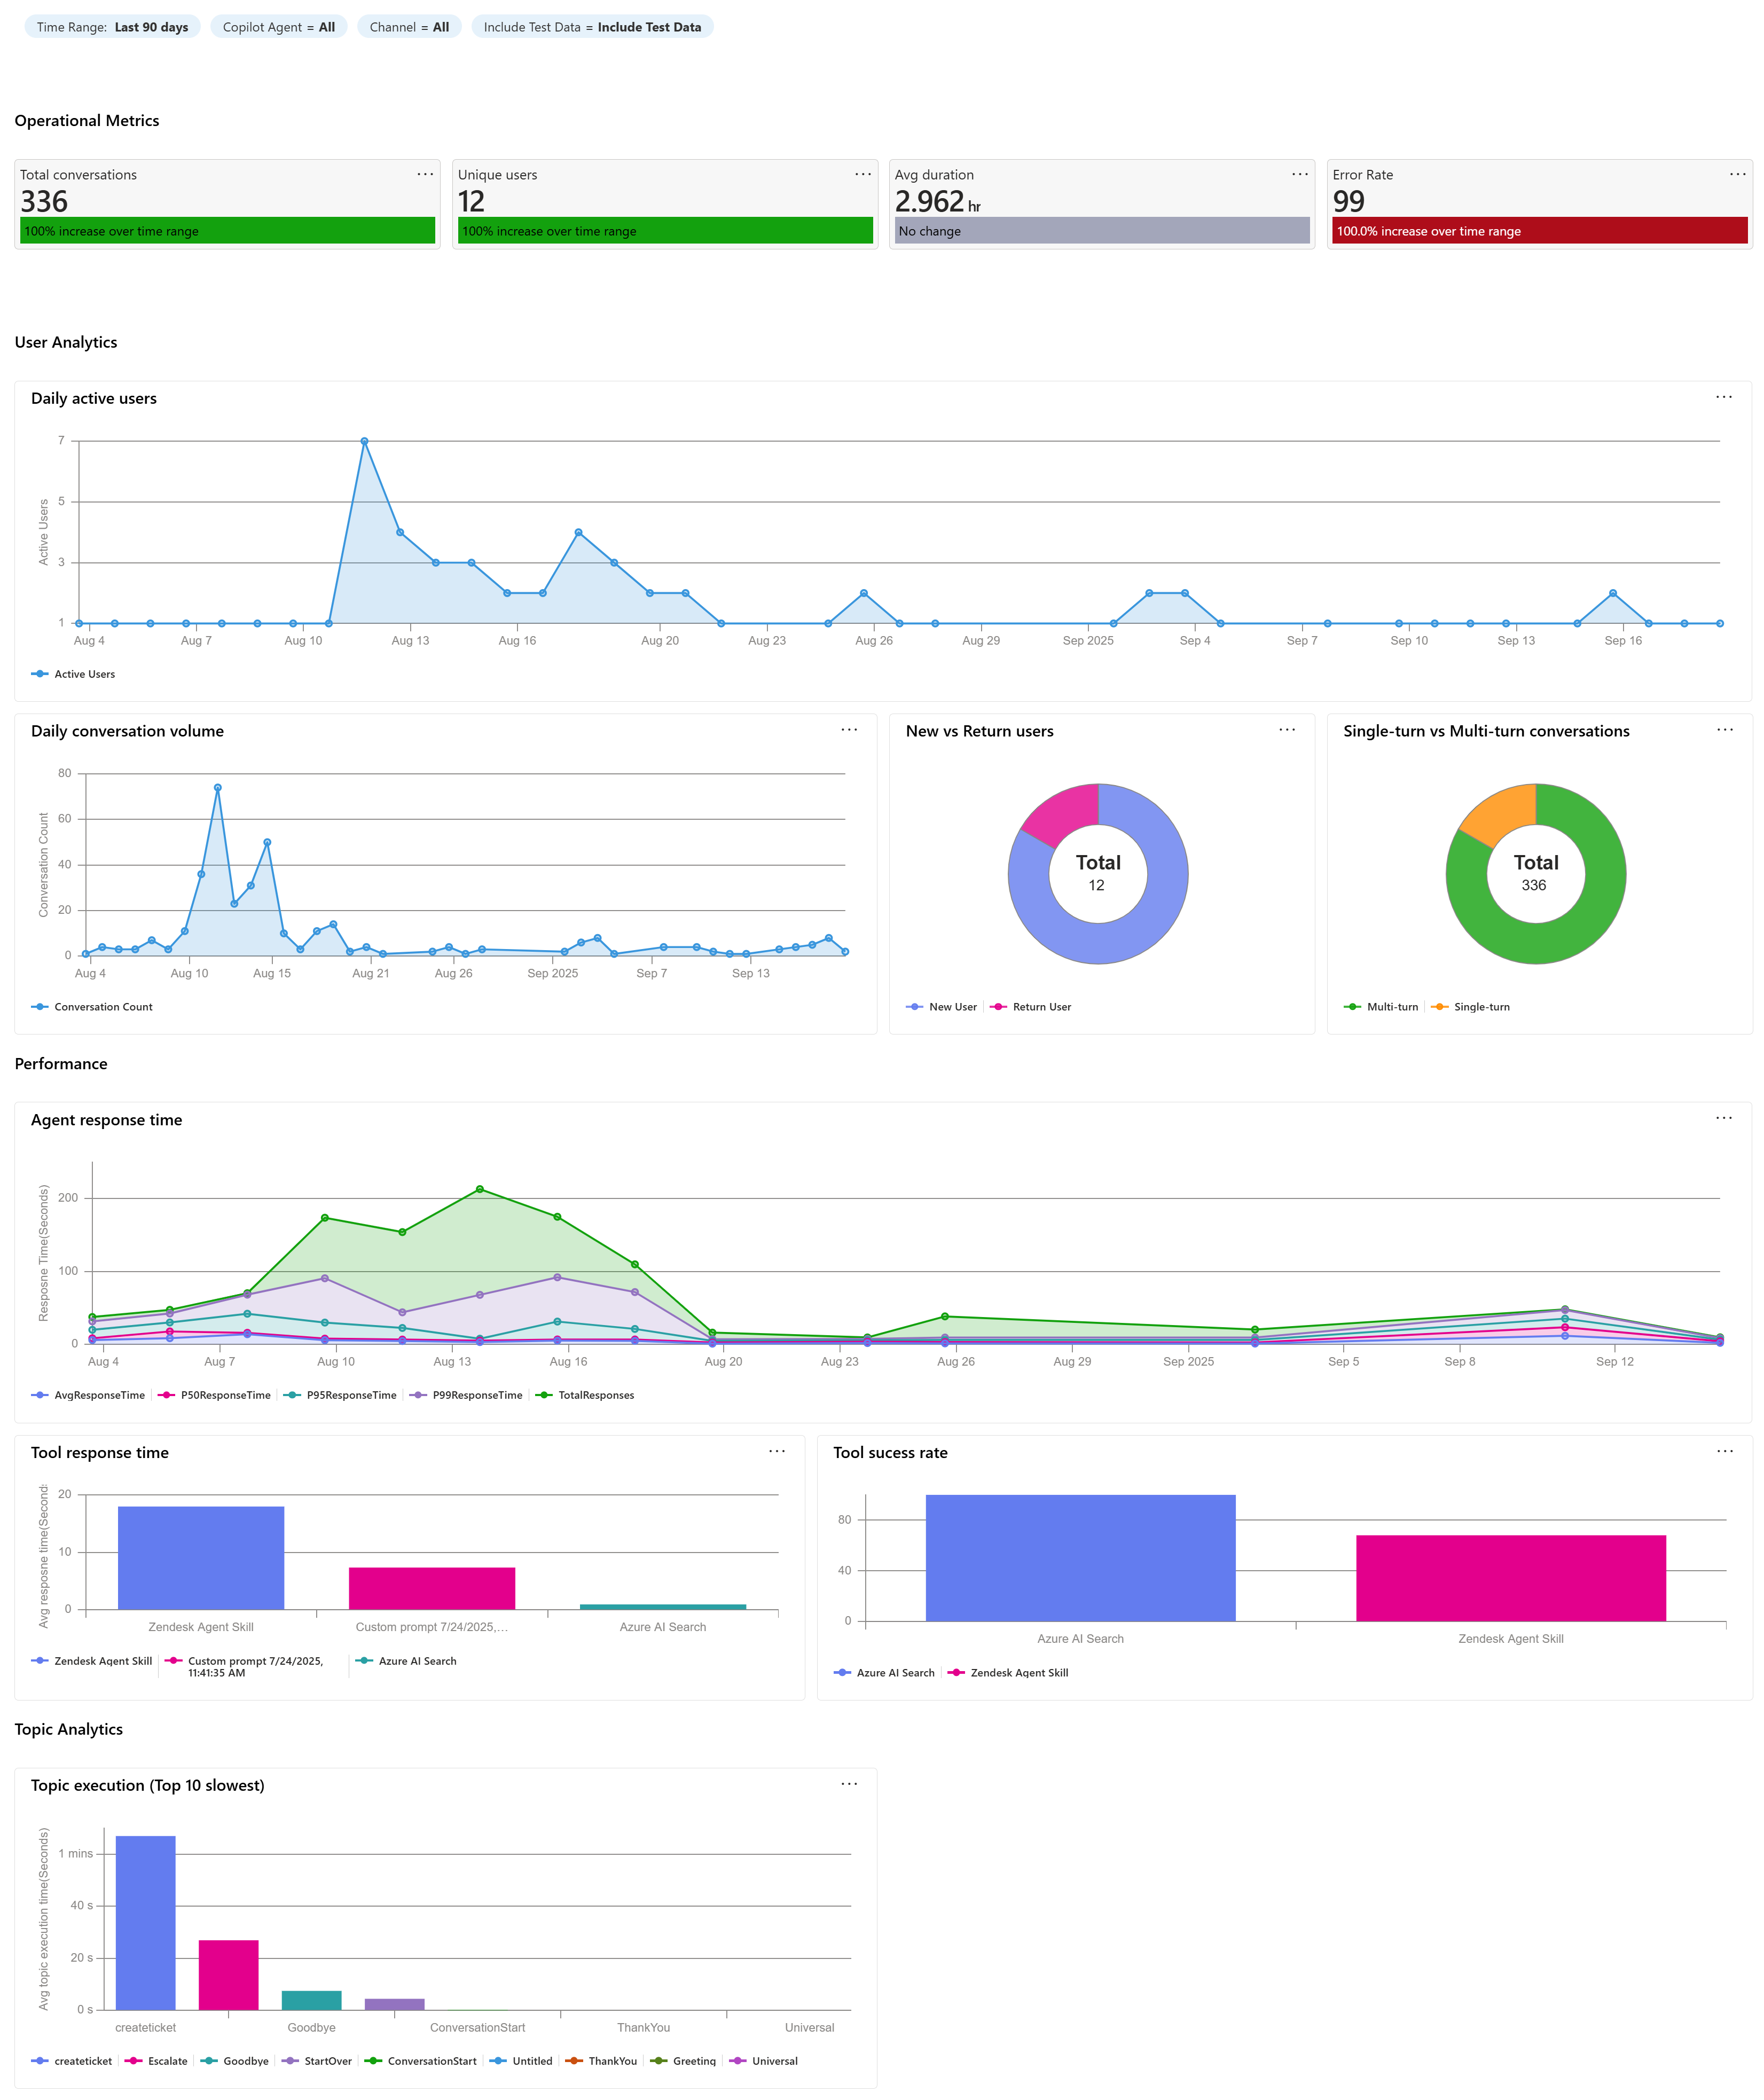Open the Topic execution chart overflow menu
The image size is (1764, 2100).
pos(850,1784)
